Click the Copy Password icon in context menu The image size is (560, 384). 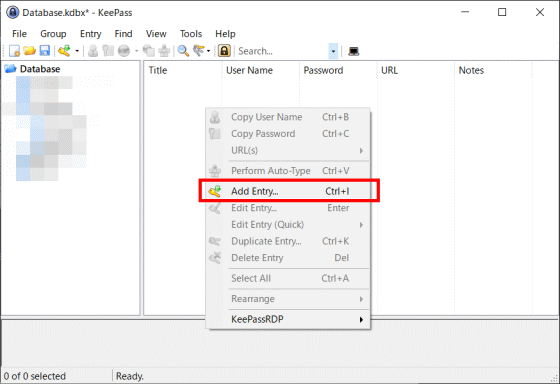(215, 134)
